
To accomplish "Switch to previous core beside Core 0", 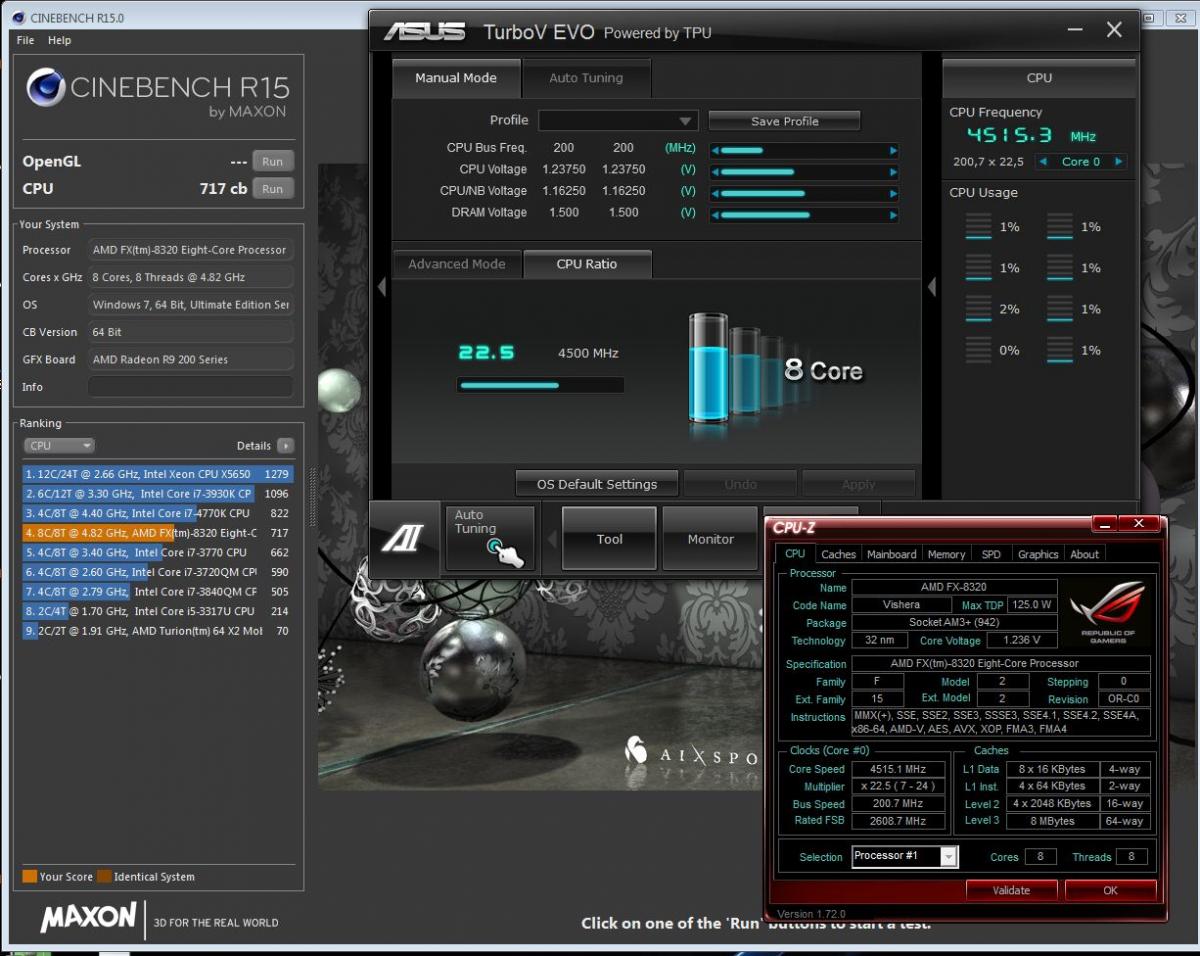I will pos(1044,162).
